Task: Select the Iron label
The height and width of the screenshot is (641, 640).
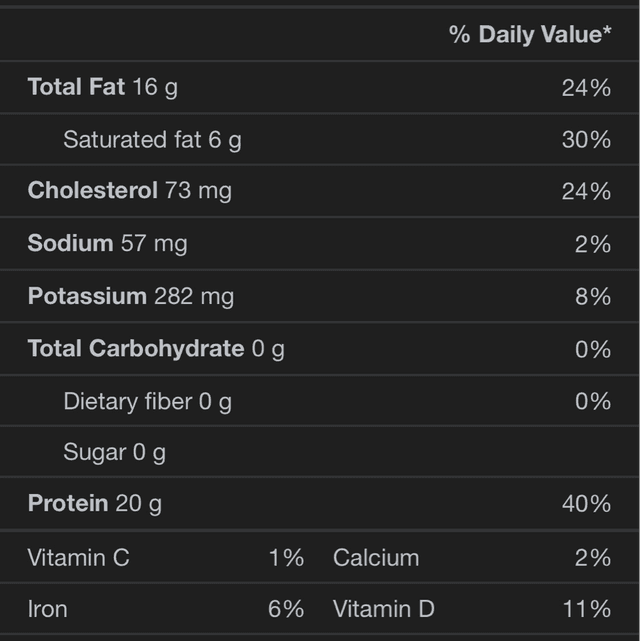Action: tap(48, 609)
